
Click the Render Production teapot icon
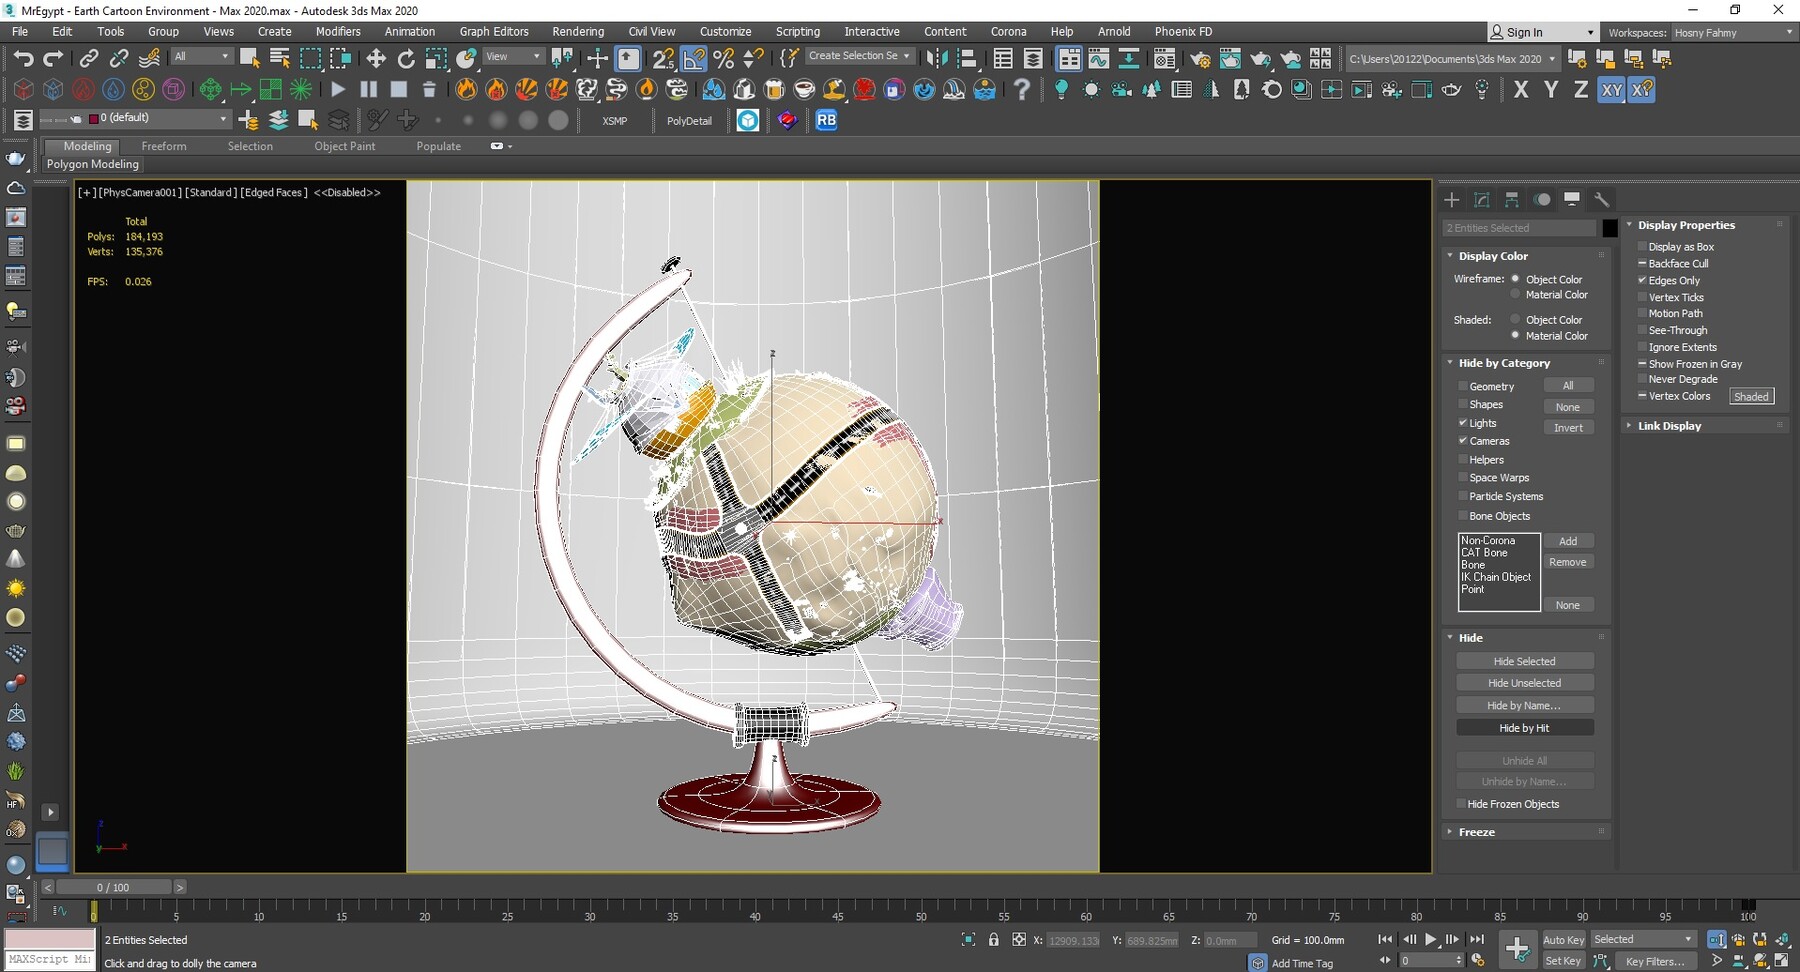pyautogui.click(x=1259, y=57)
